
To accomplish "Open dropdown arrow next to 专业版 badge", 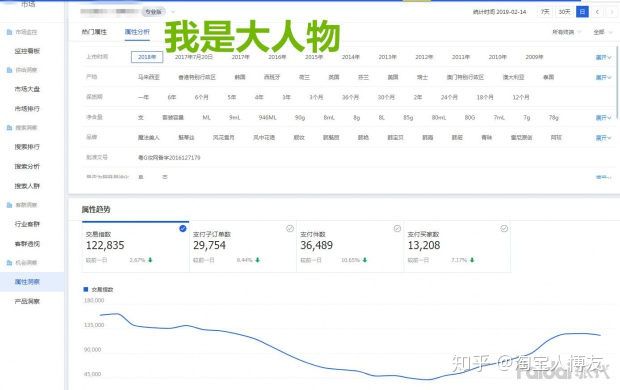I will point(172,12).
